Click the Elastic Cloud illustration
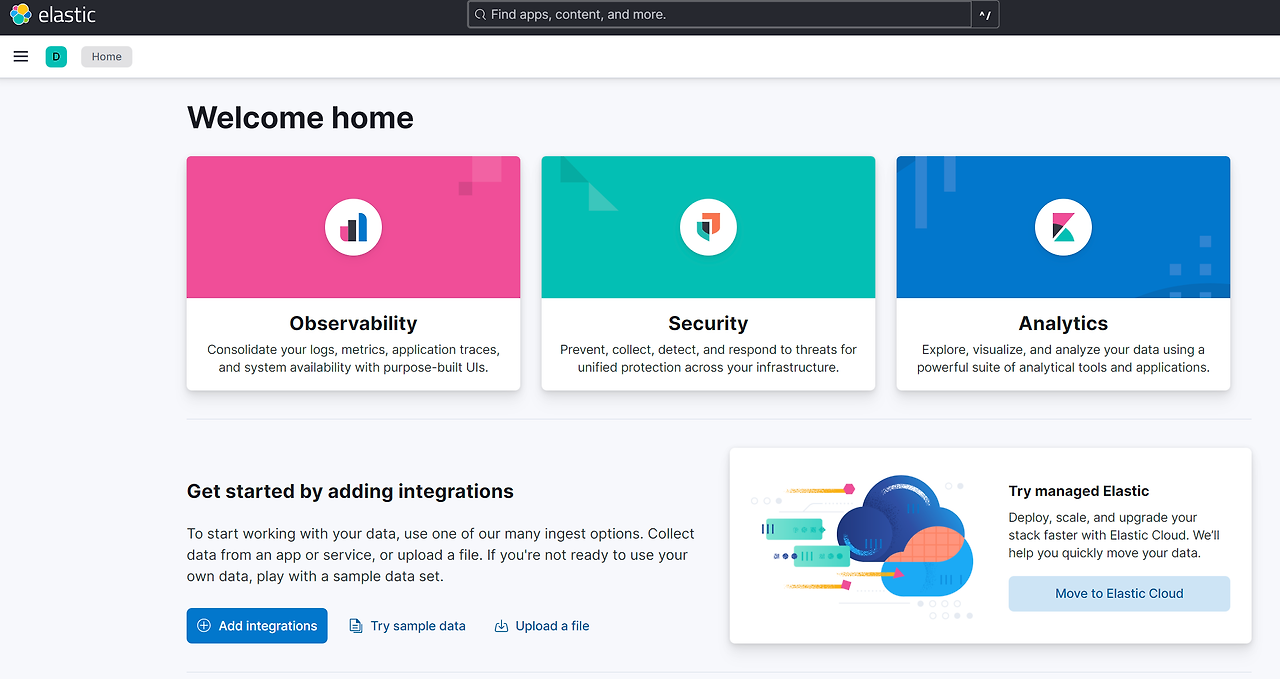1280x679 pixels. (x=860, y=546)
